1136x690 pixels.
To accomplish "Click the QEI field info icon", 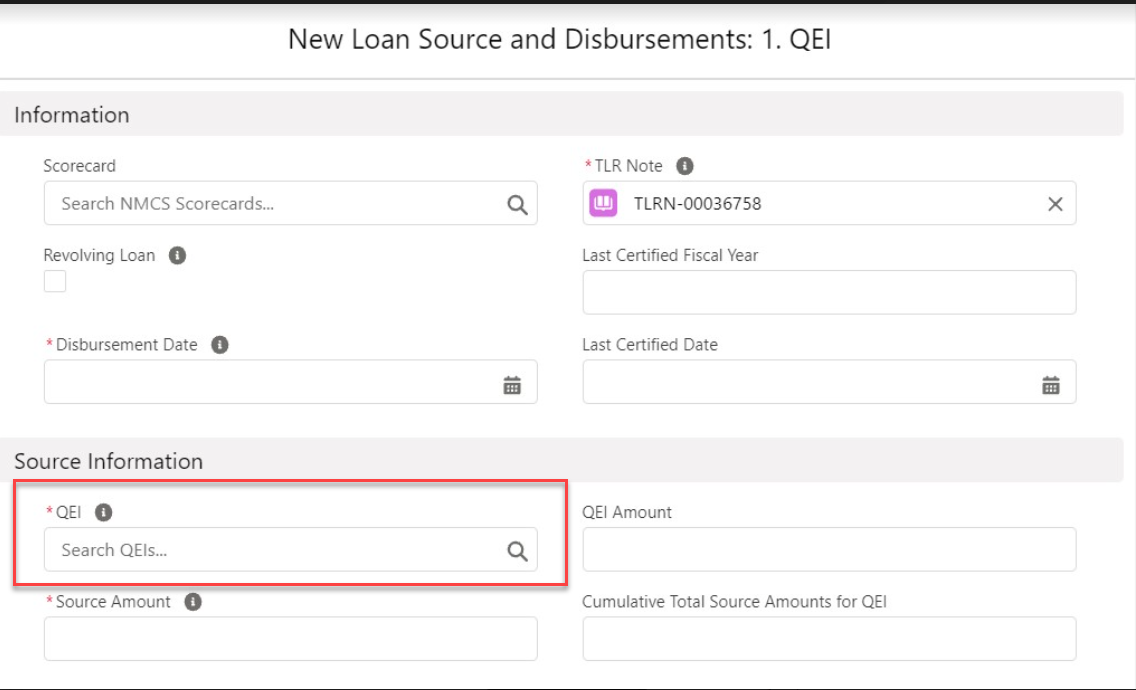I will coord(103,512).
